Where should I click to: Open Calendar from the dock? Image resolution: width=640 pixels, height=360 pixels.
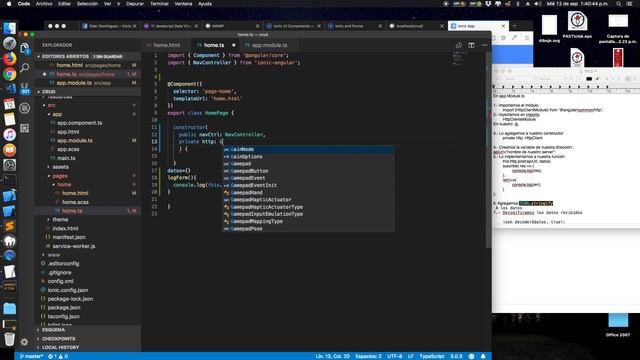coord(9,104)
